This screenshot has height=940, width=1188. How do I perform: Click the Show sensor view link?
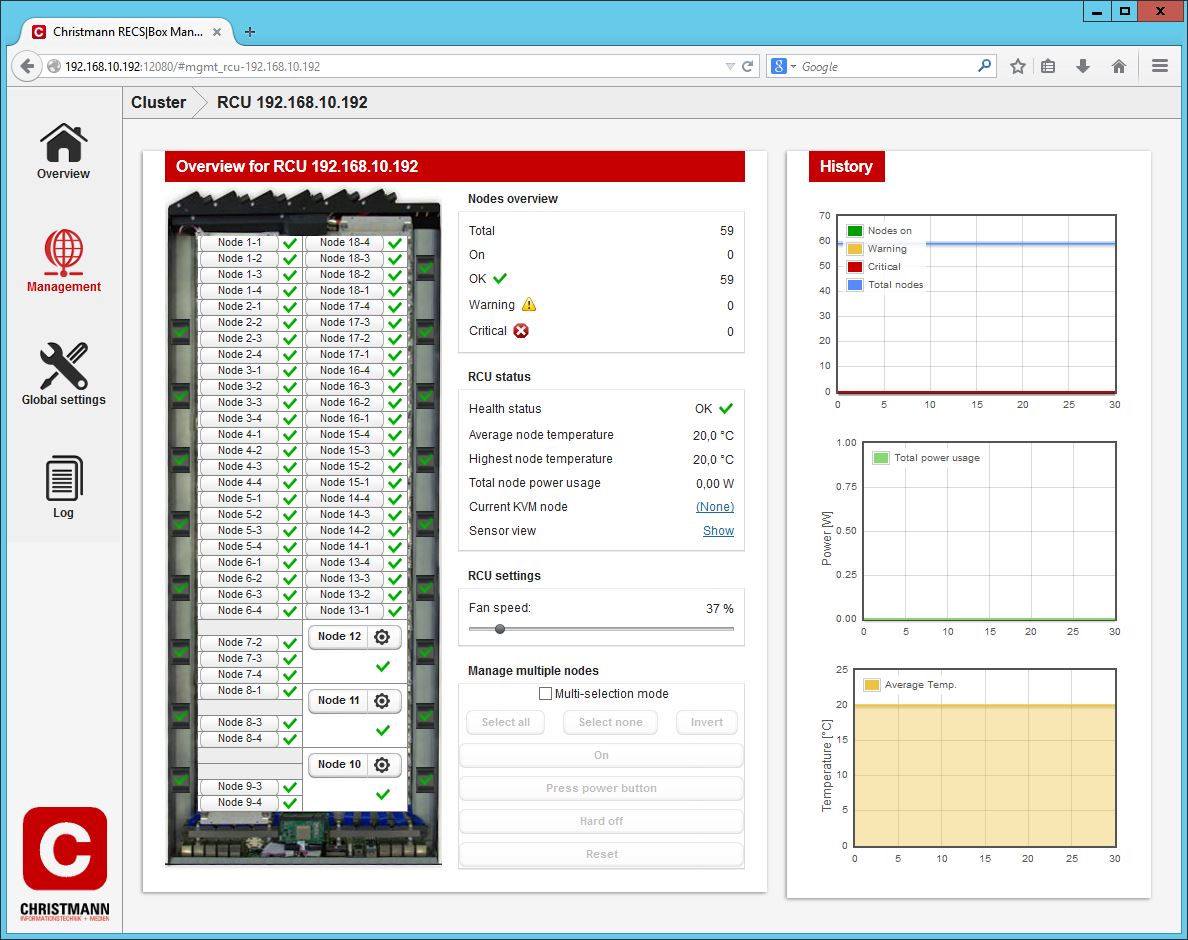pos(718,531)
